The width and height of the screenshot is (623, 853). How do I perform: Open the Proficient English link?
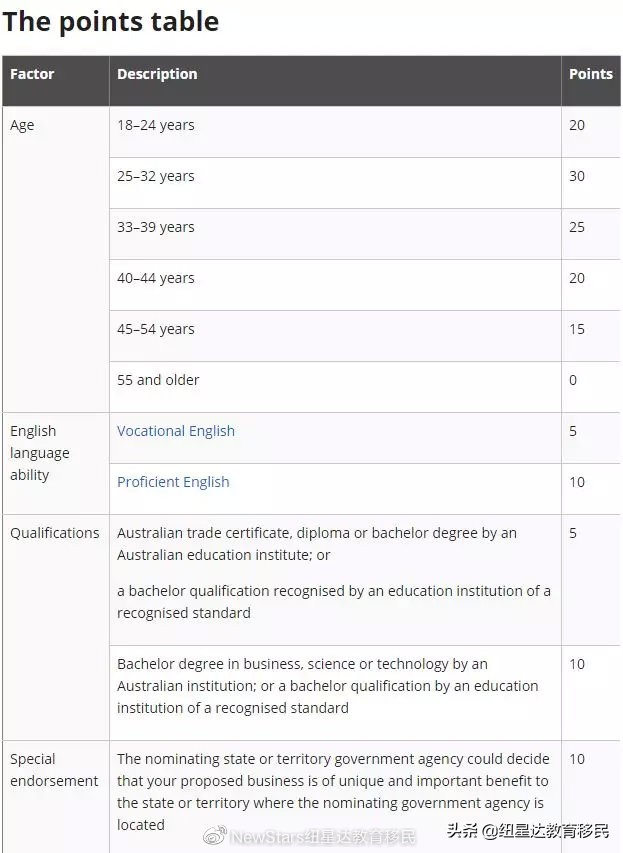[x=173, y=482]
